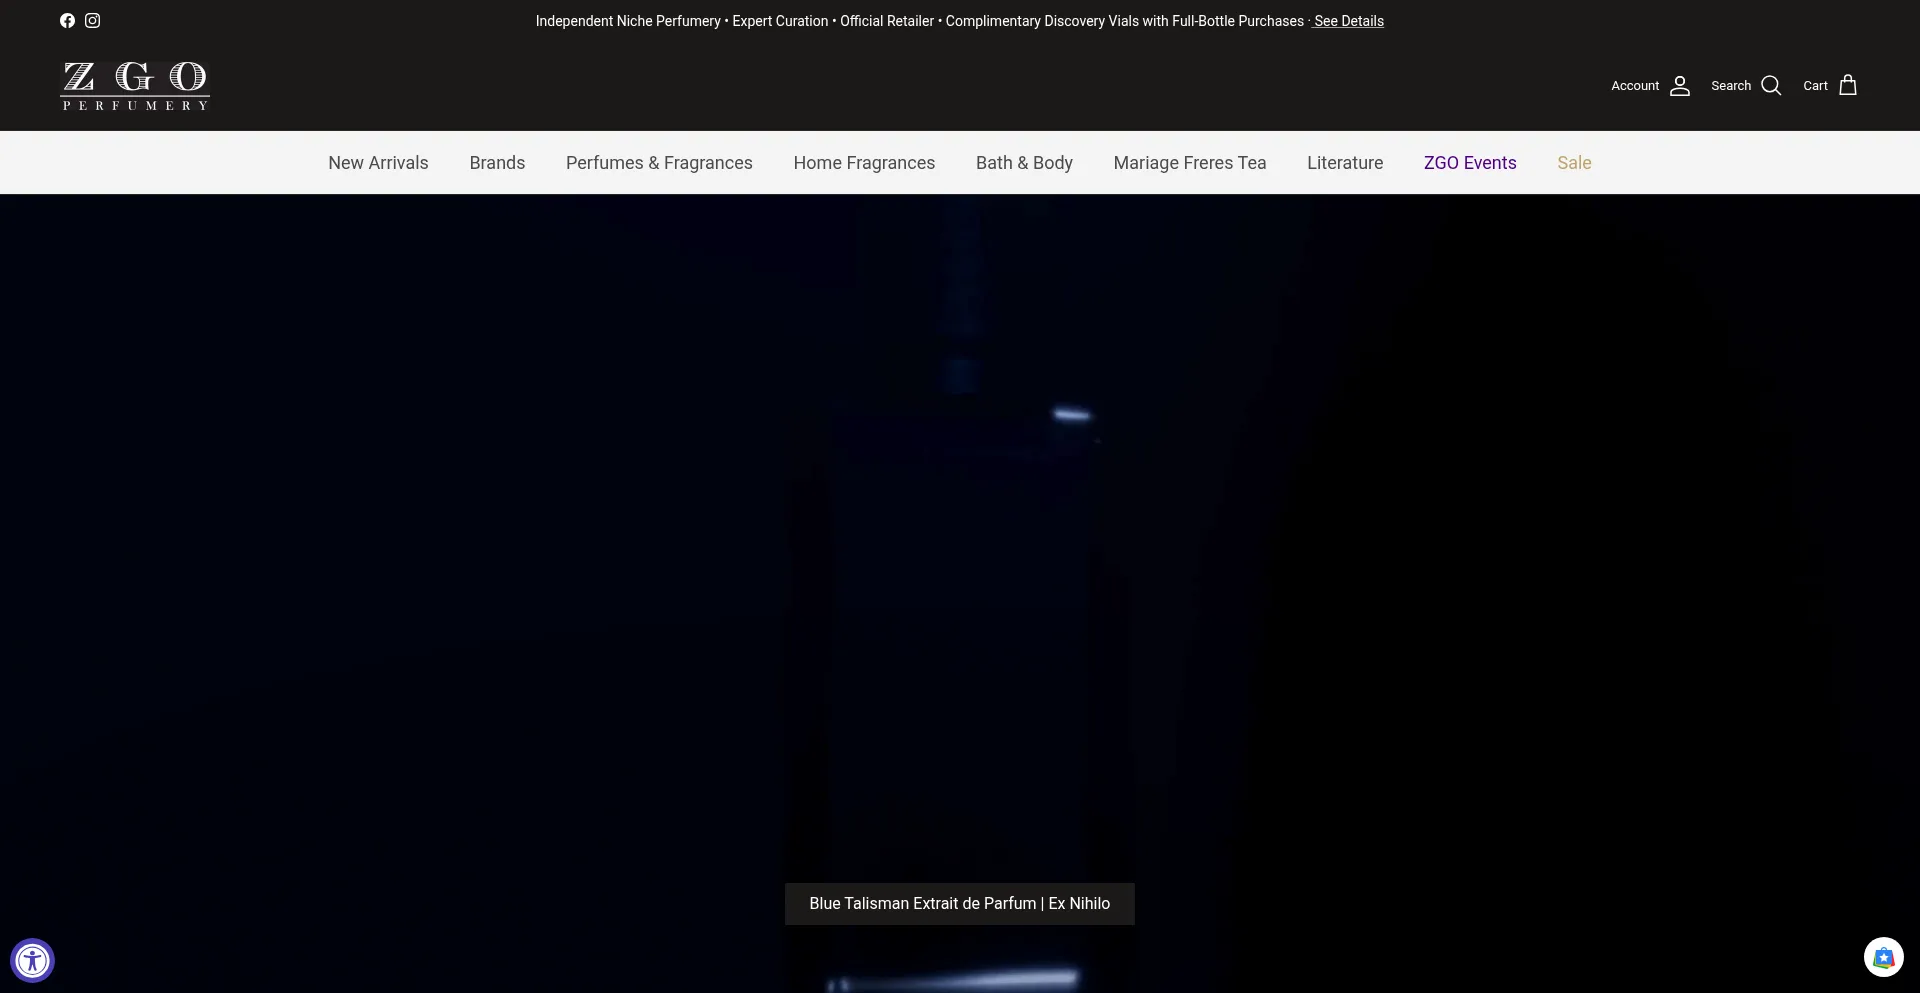Open the accessibility options widget

[x=33, y=961]
